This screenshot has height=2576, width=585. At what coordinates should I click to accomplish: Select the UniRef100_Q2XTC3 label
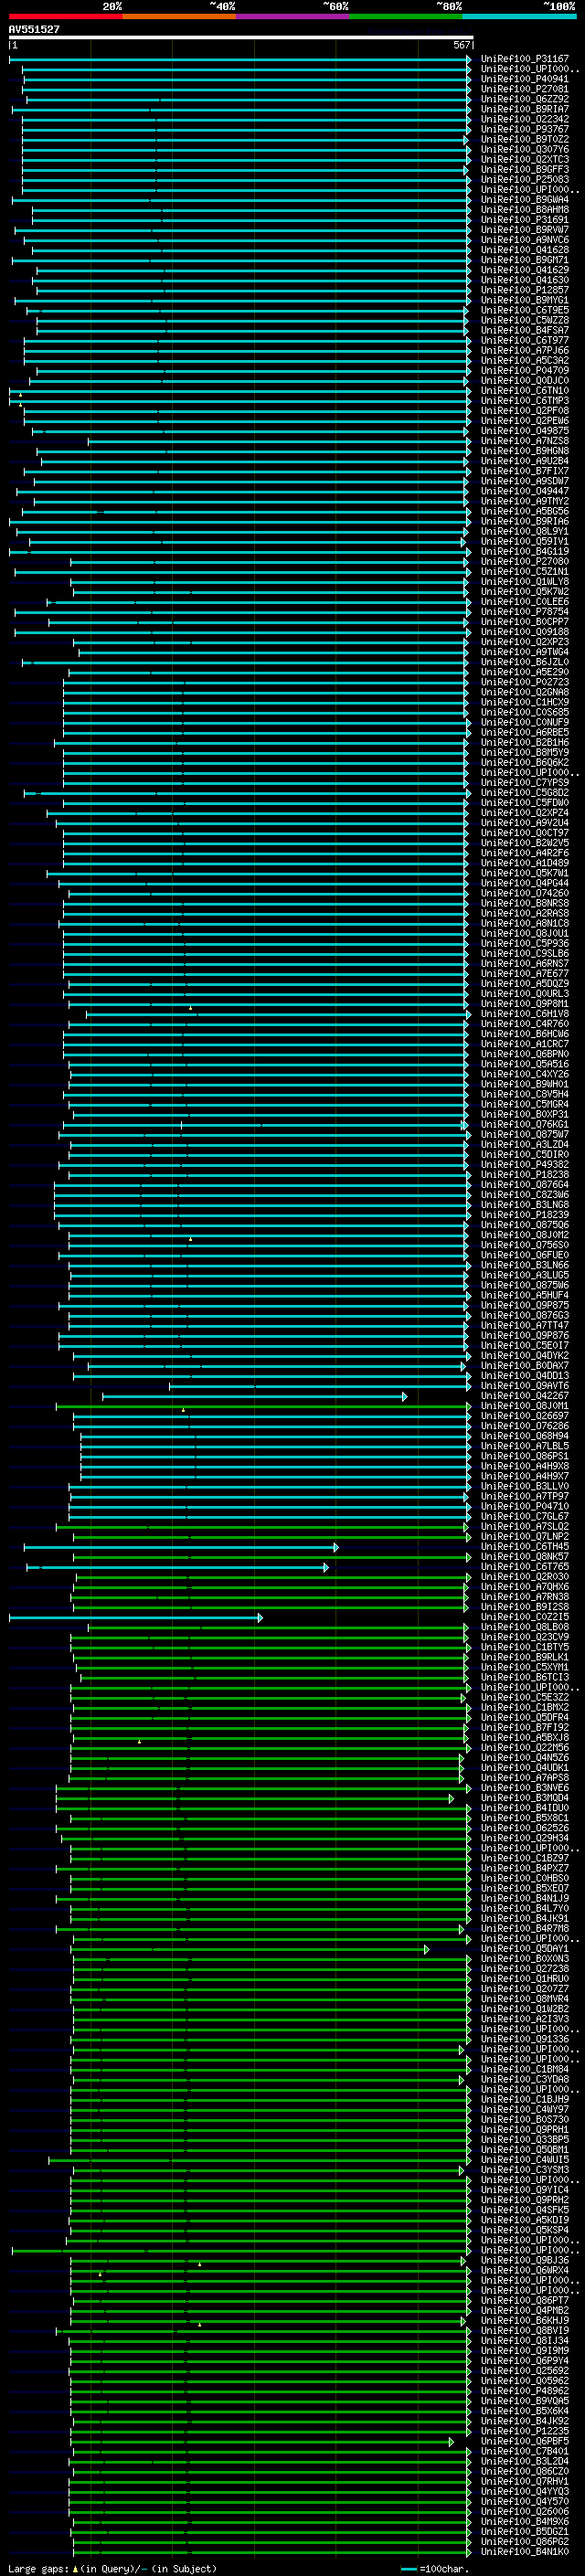click(x=525, y=159)
